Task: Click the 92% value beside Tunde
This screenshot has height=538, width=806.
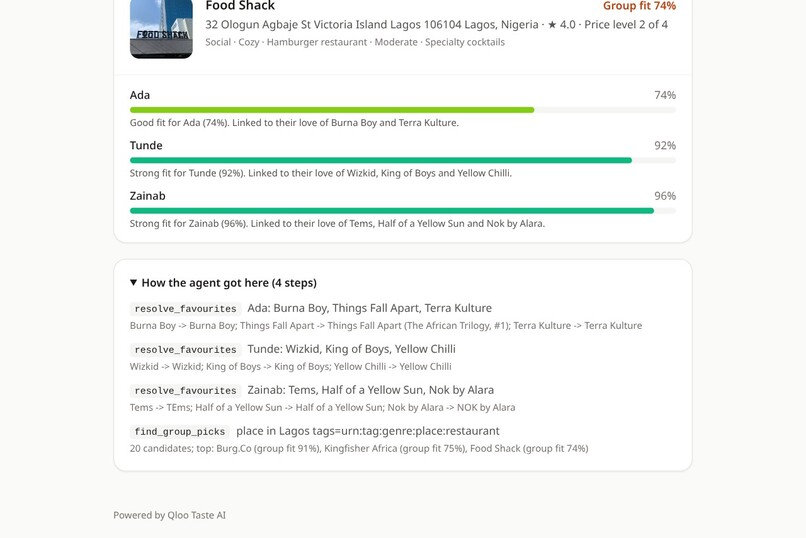Action: click(665, 145)
